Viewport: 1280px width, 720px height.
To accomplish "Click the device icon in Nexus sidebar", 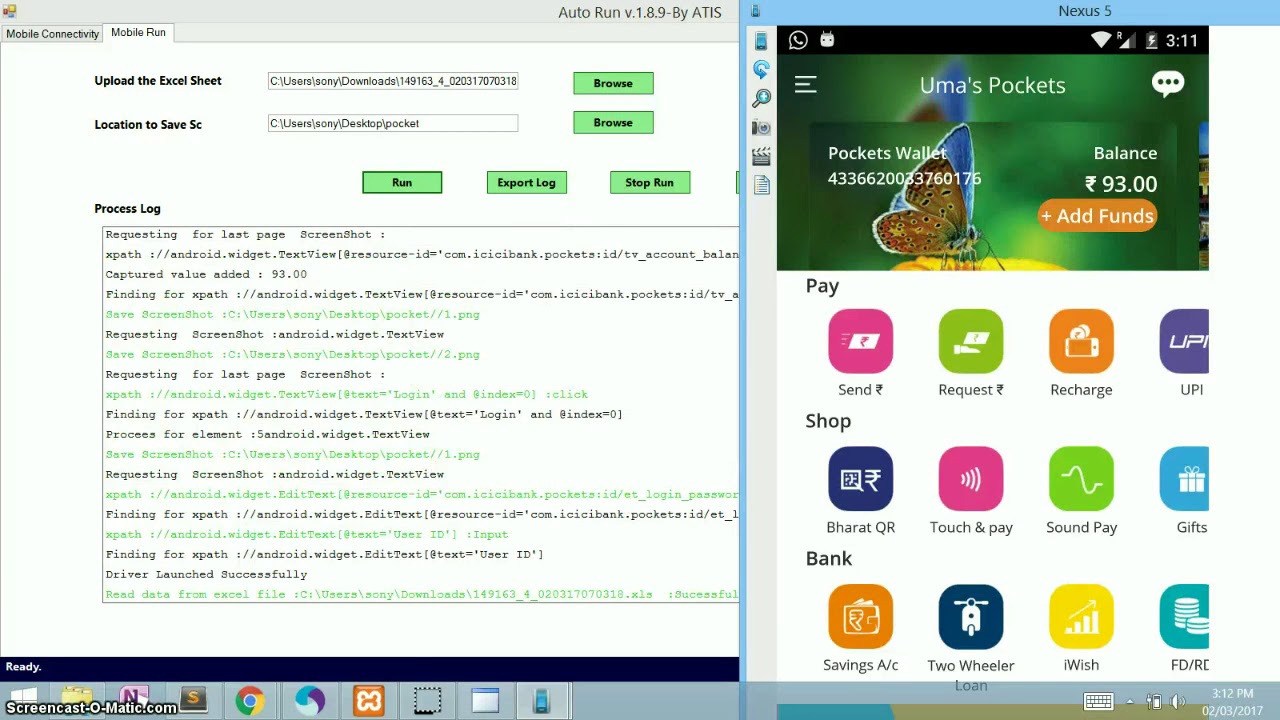I will pos(761,41).
